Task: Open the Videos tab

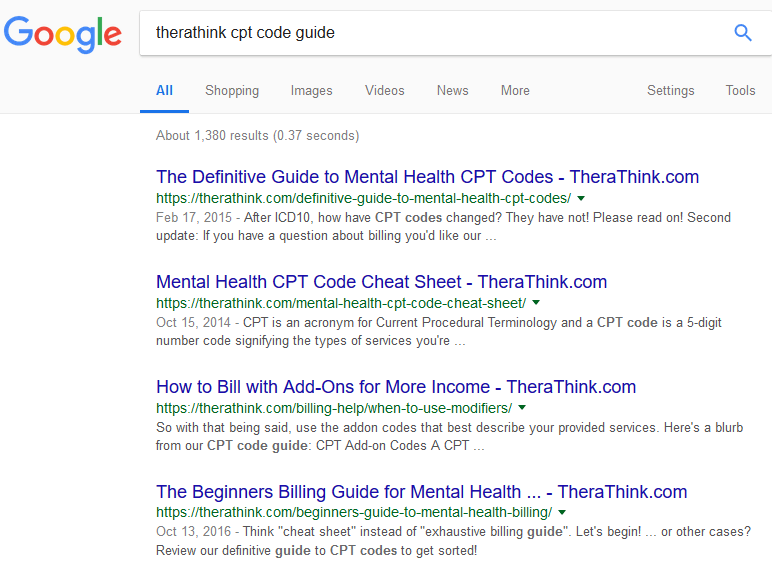Action: [385, 91]
